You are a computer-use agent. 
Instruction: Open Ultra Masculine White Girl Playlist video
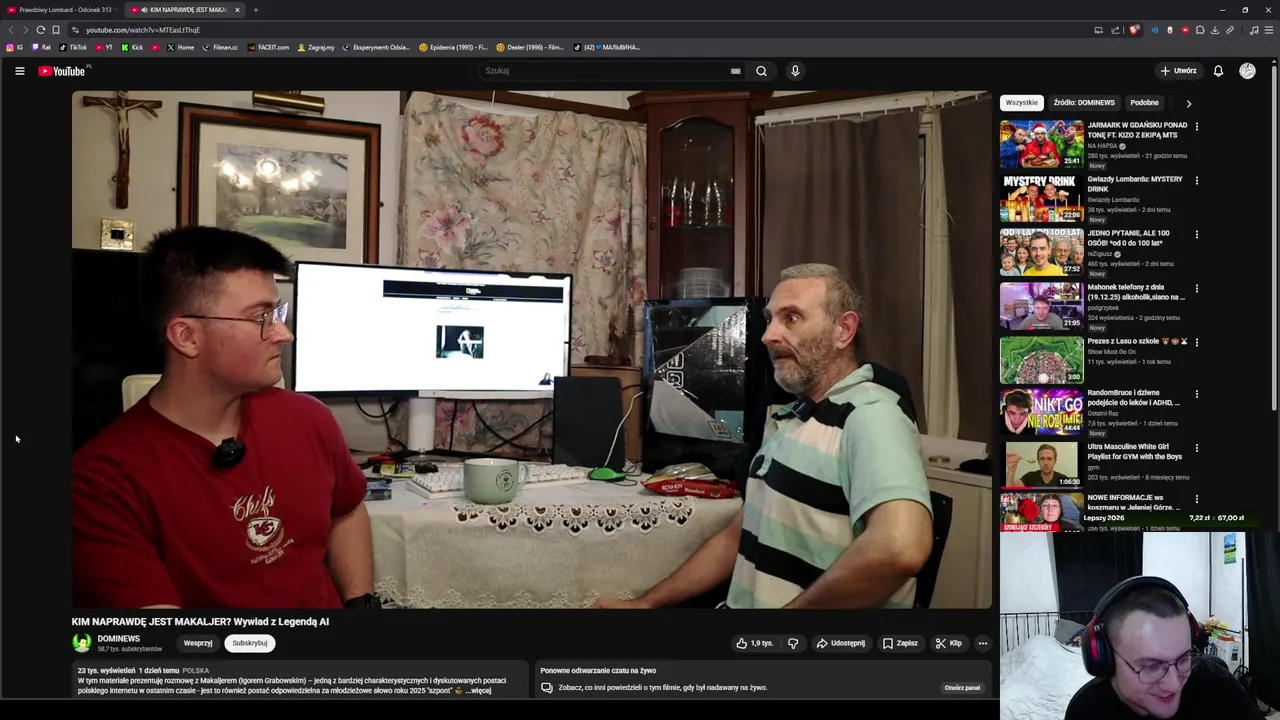coord(1041,464)
